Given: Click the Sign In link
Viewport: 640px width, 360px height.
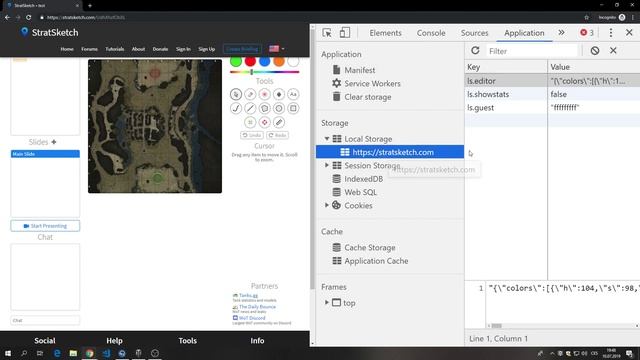Looking at the screenshot, I should coord(183,49).
